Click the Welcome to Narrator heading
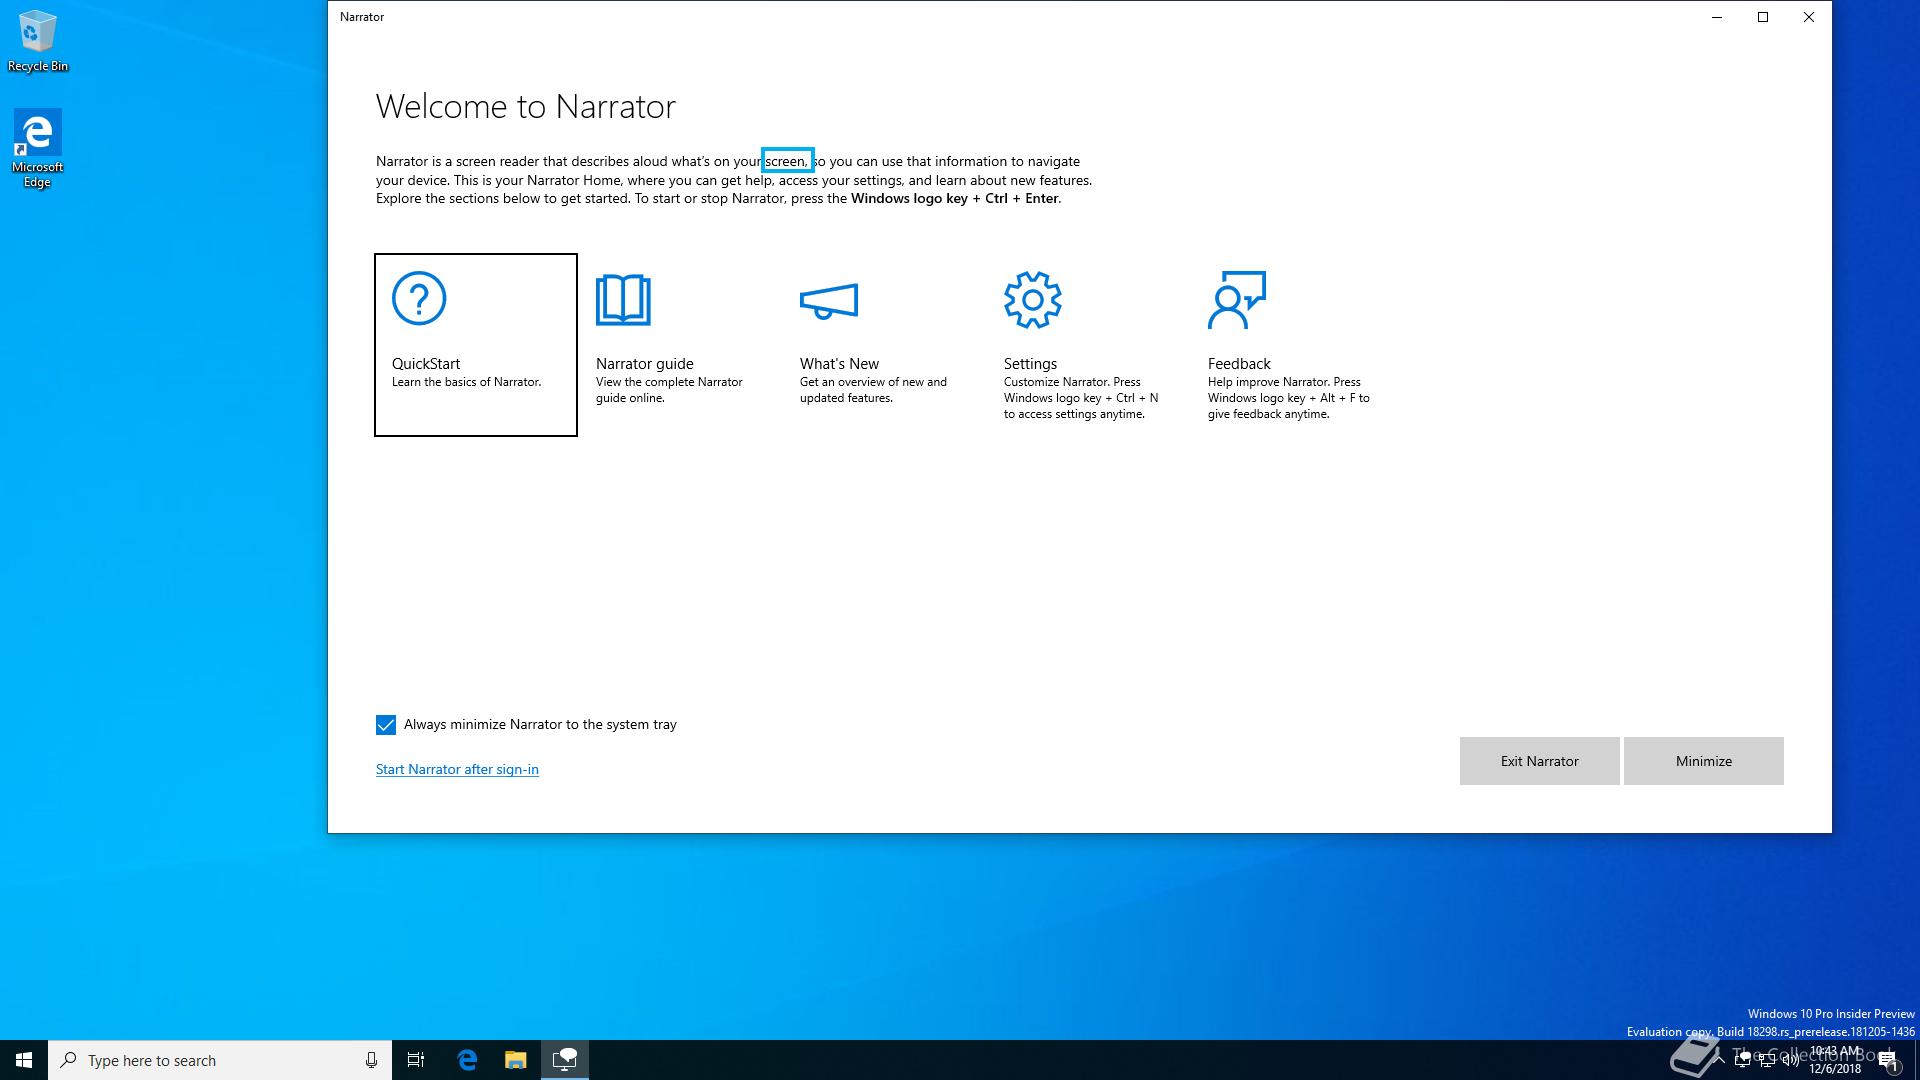 525,106
